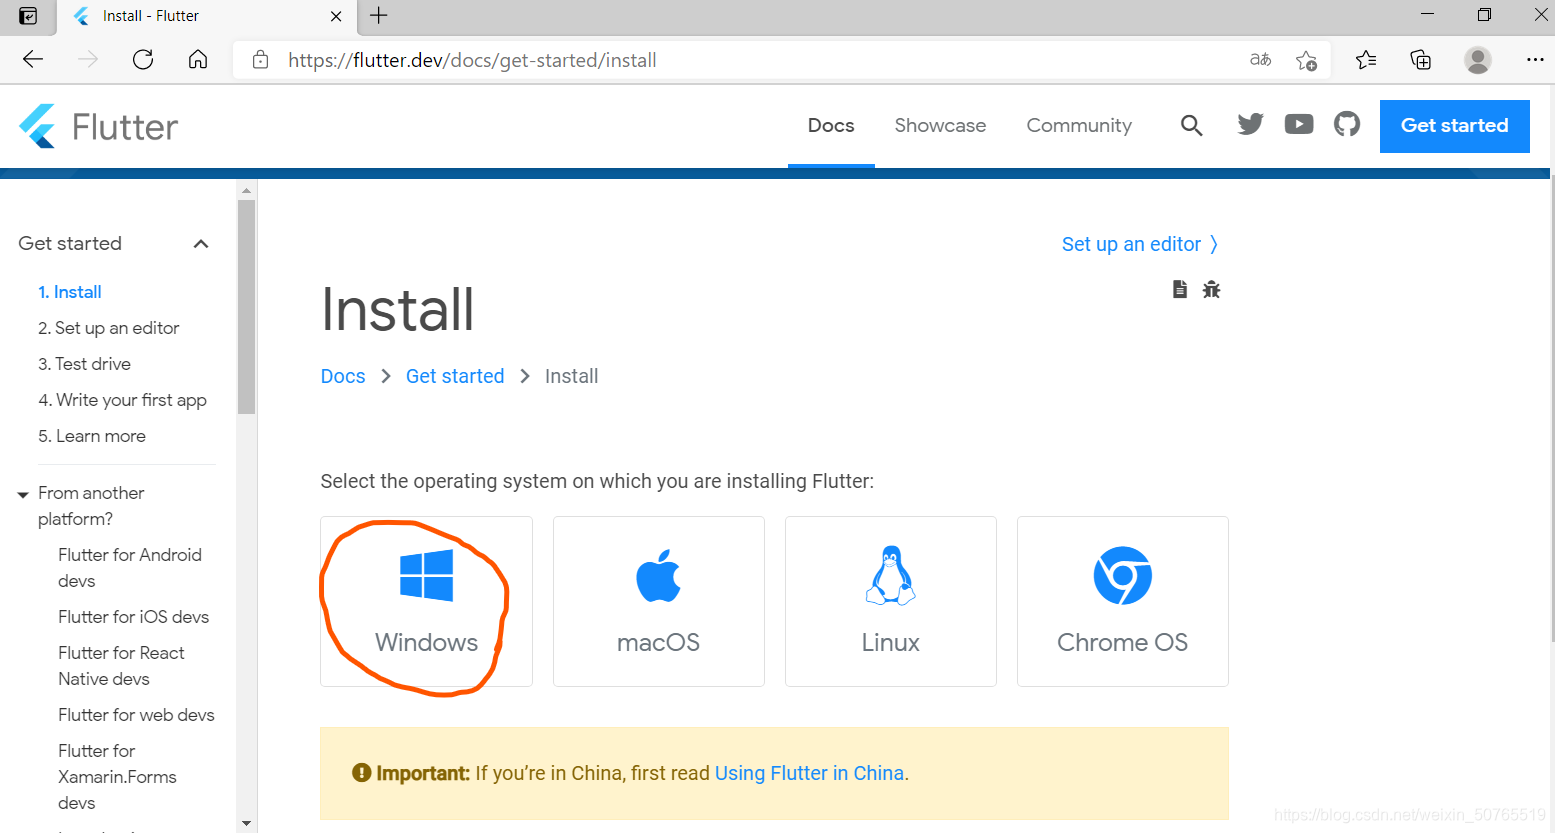Click the view page source document icon
The width and height of the screenshot is (1555, 833).
click(1180, 289)
